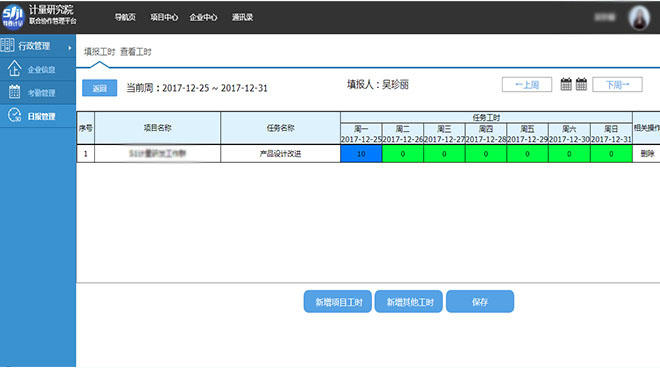Click the green 周二 2017-12-26 hours cell

(x=403, y=154)
